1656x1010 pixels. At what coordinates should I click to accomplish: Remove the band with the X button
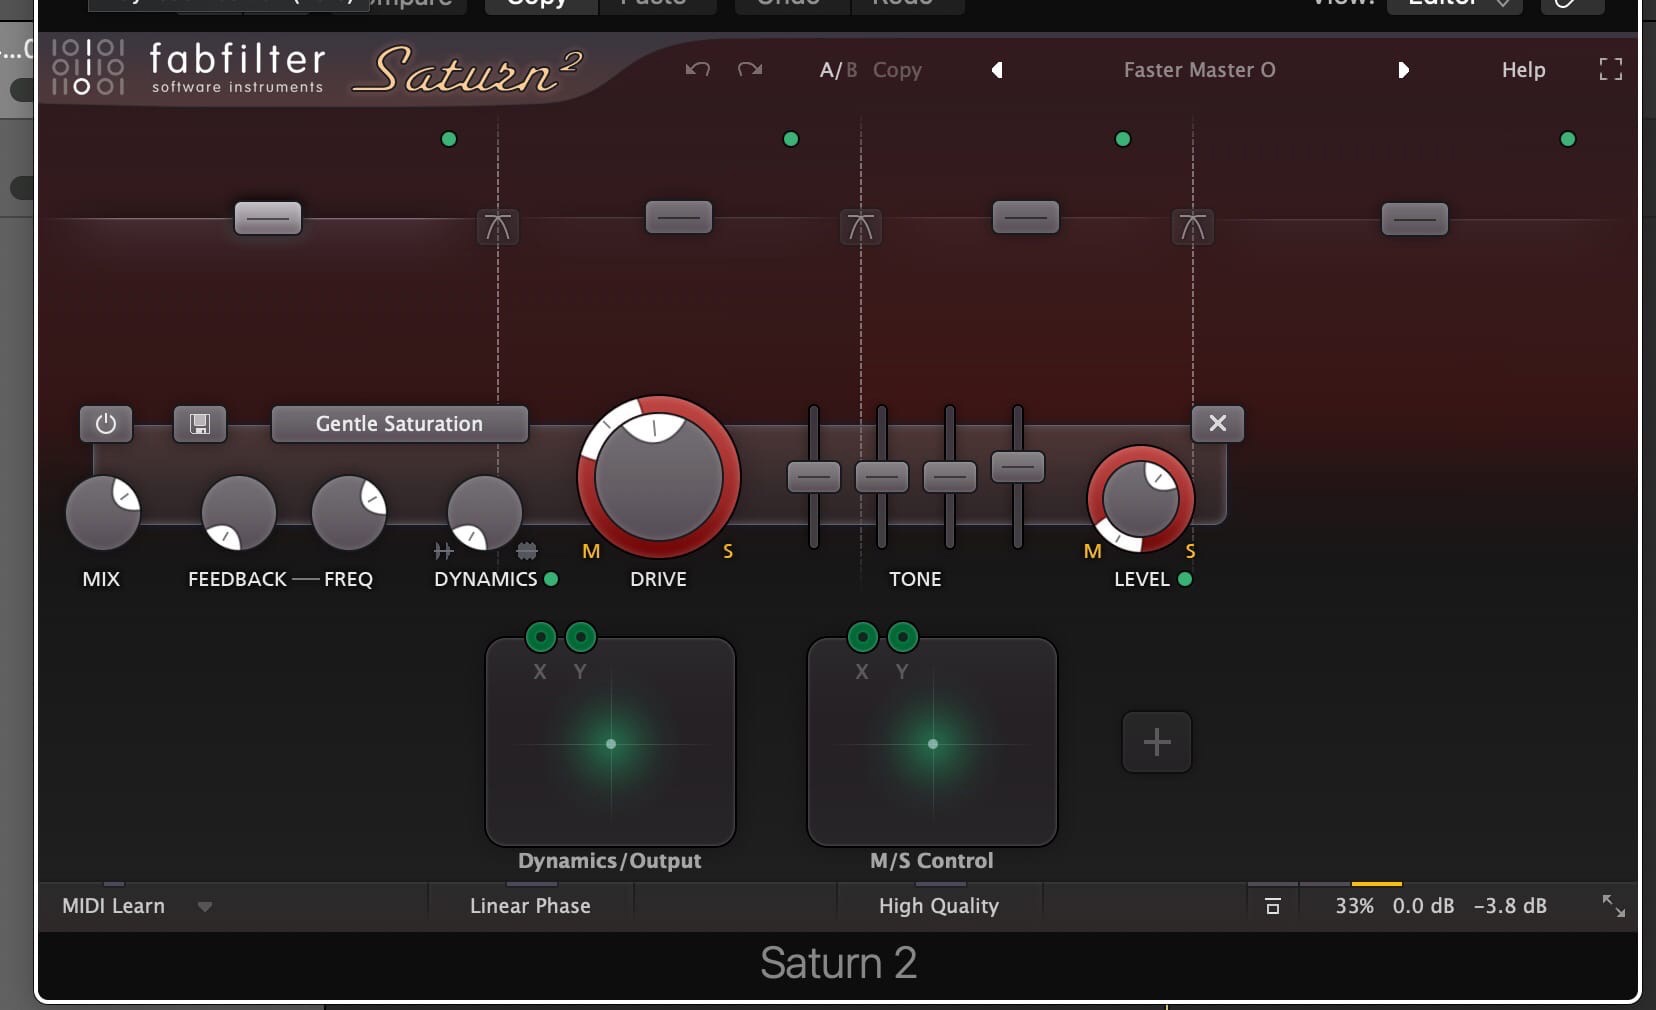coord(1217,423)
